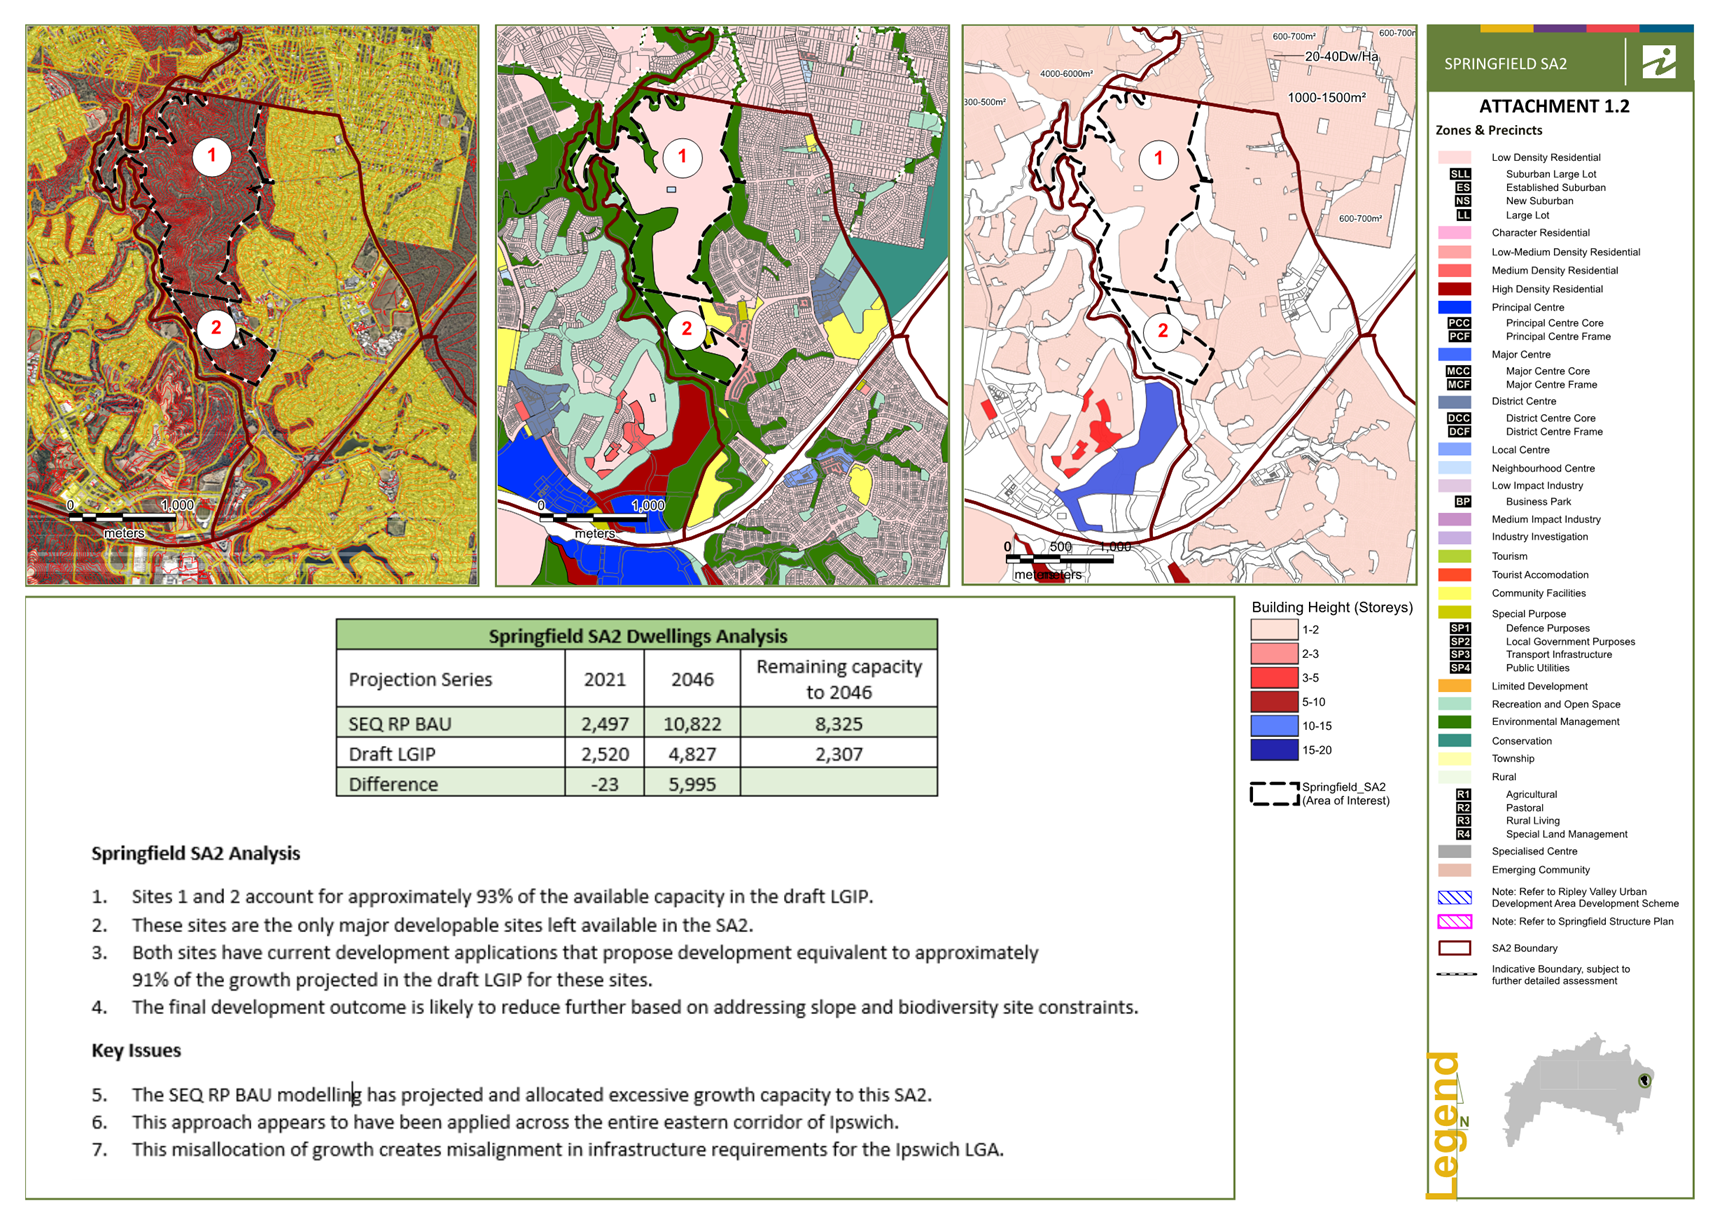Click the '1000-1500m²' map label

1326,98
